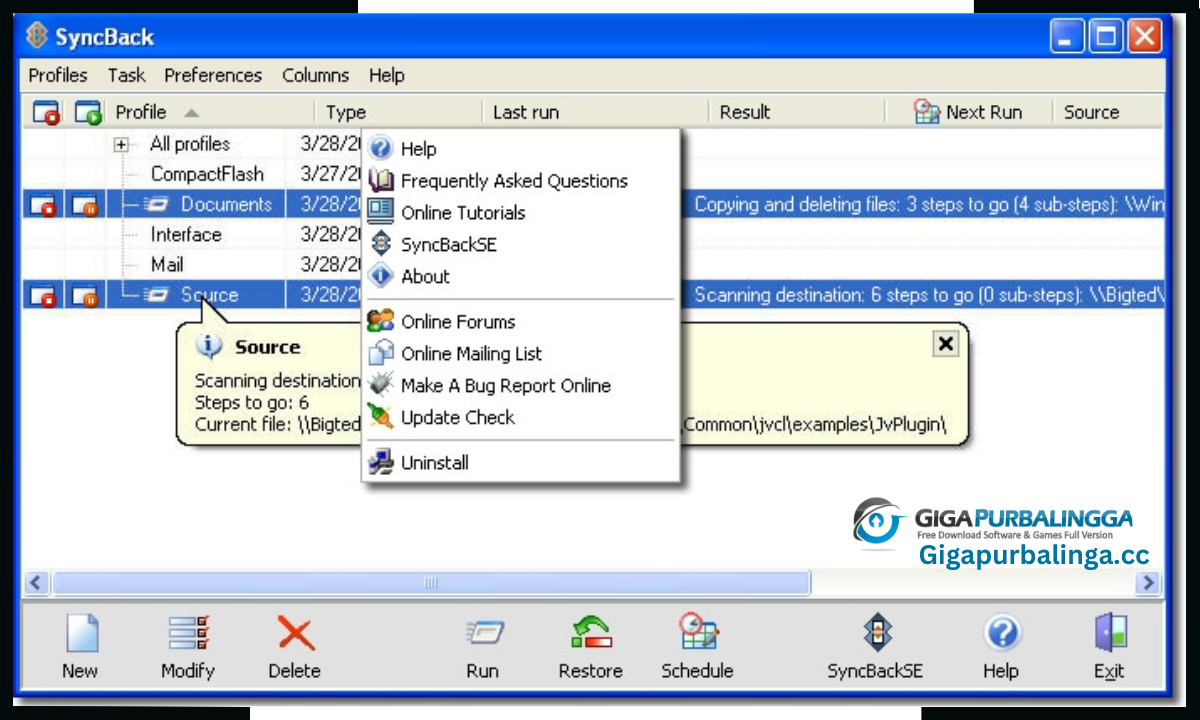
Task: Click the SyncBackSE toolbar button
Action: [875, 647]
